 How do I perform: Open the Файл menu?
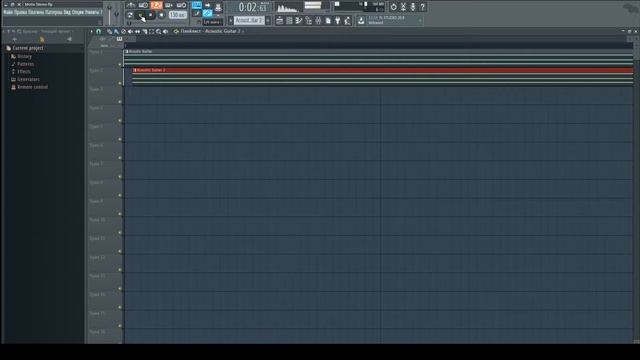(x=9, y=12)
